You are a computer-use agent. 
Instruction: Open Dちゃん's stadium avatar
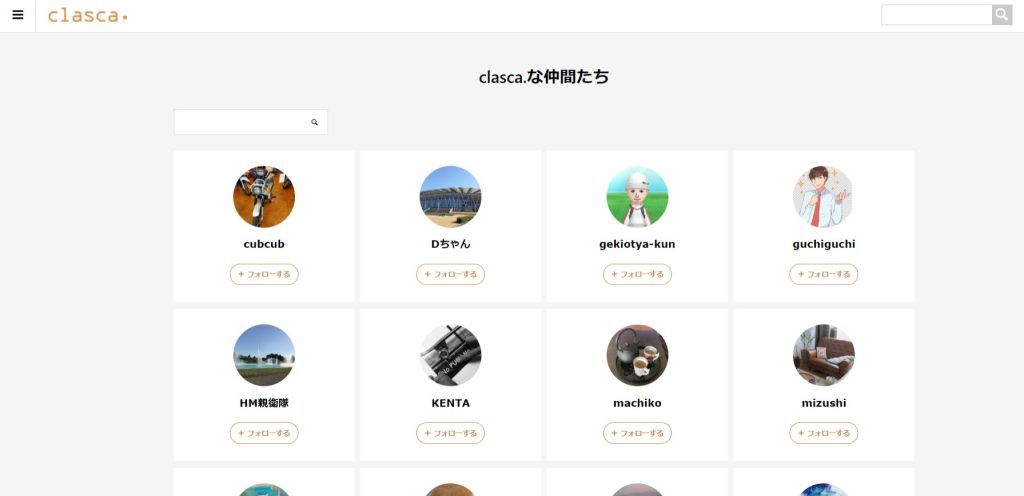pyautogui.click(x=451, y=196)
